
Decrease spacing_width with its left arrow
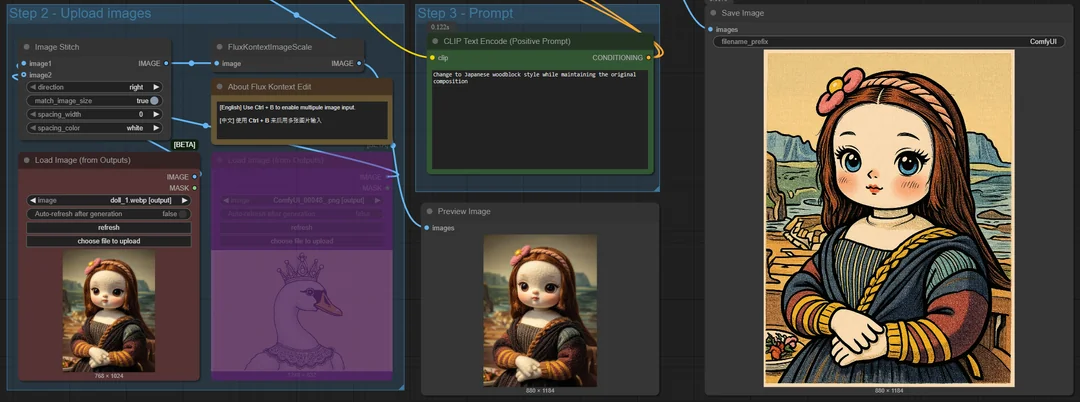32,114
